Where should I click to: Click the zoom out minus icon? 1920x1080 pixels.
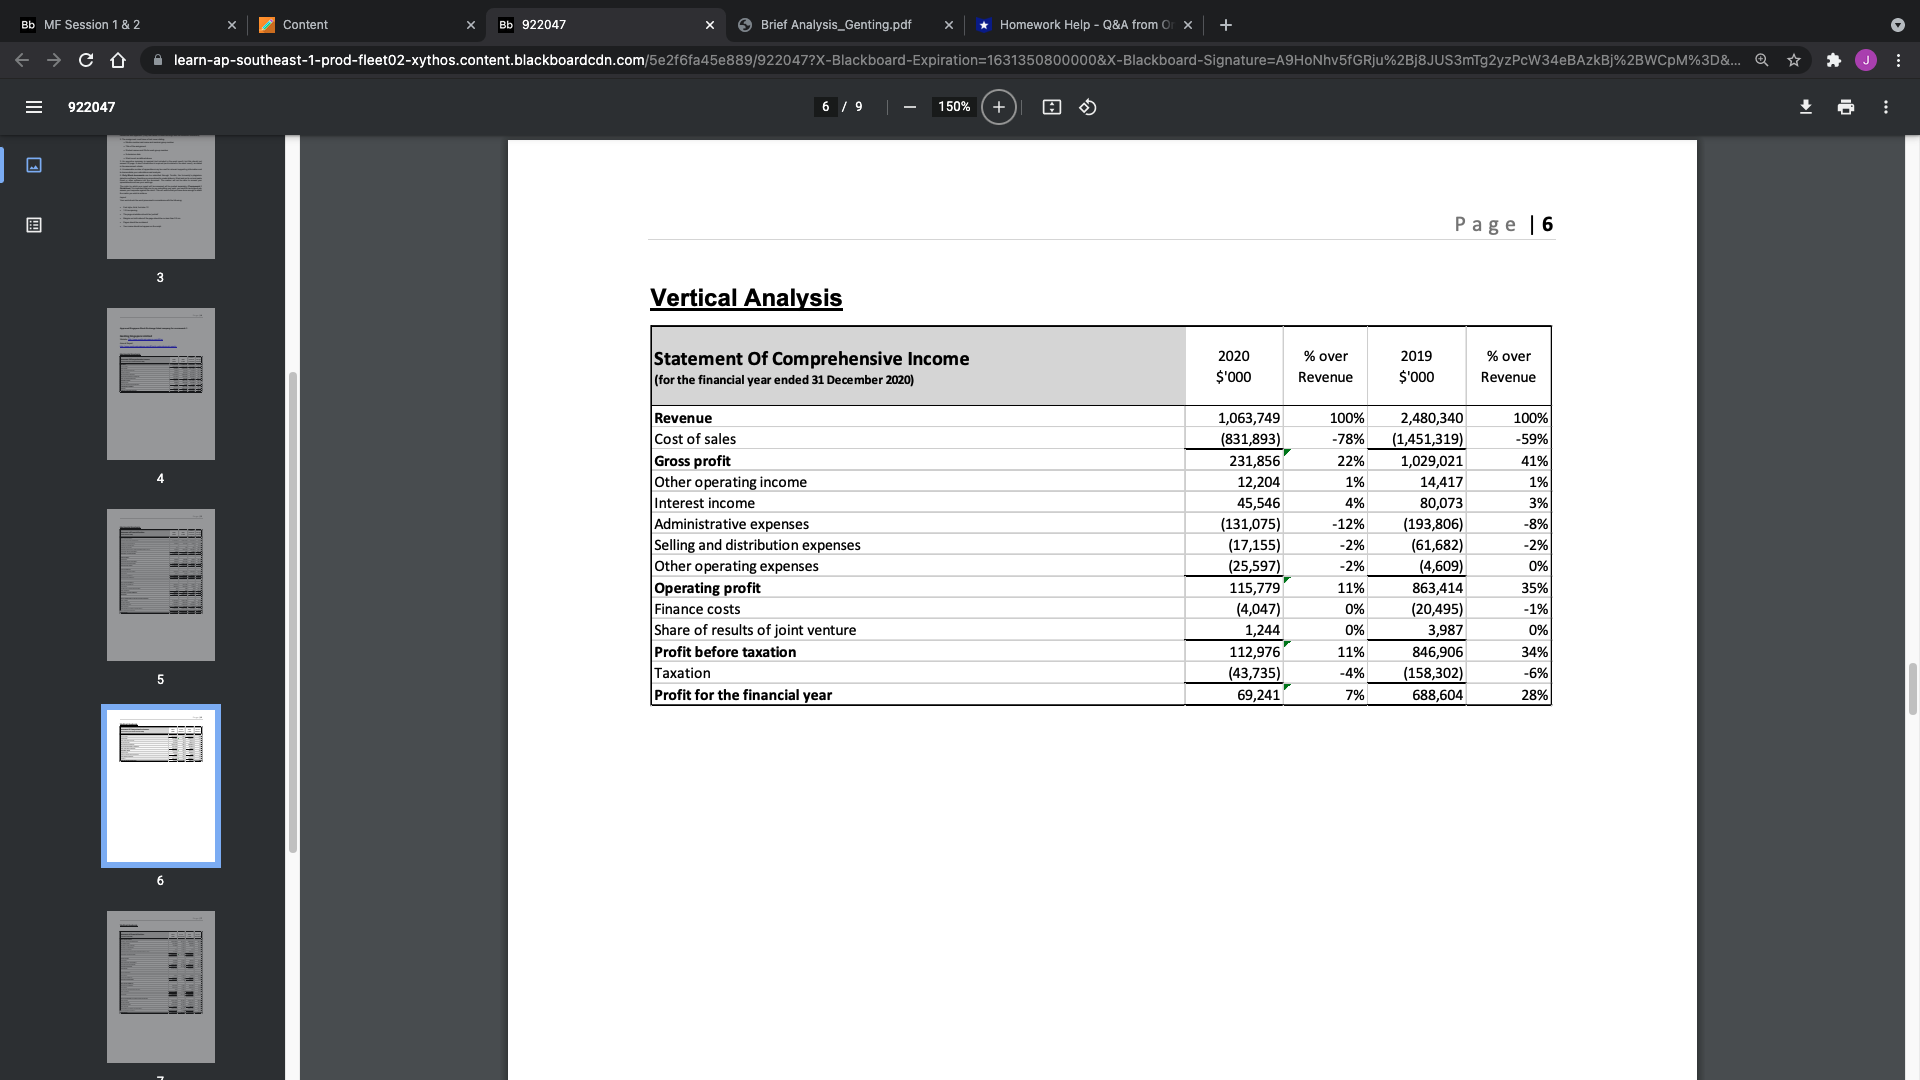(909, 107)
